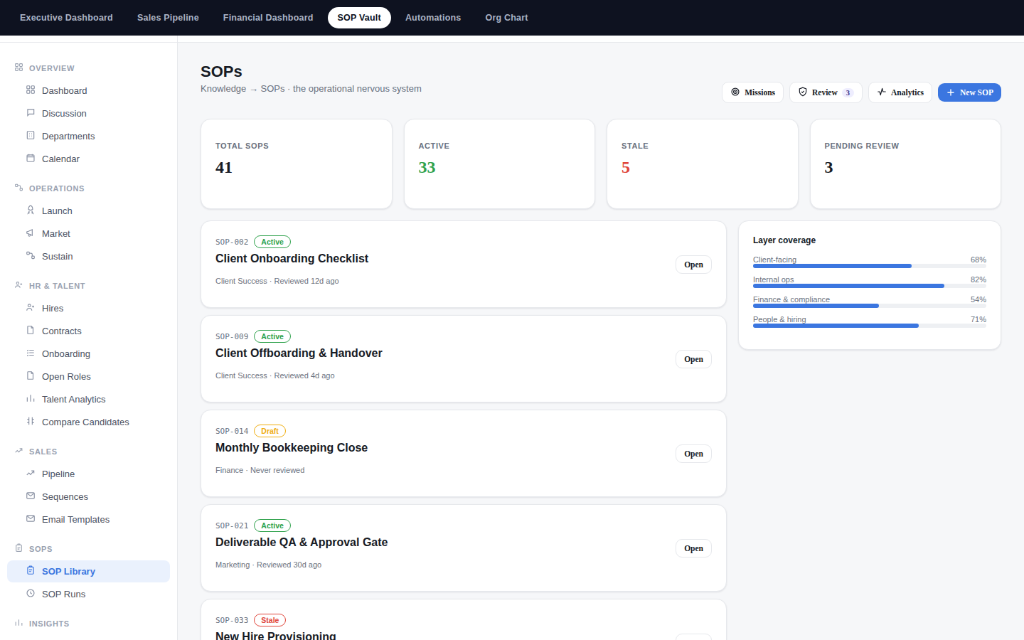Click the Active 33 stat card
The height and width of the screenshot is (640, 1024).
[500, 164]
